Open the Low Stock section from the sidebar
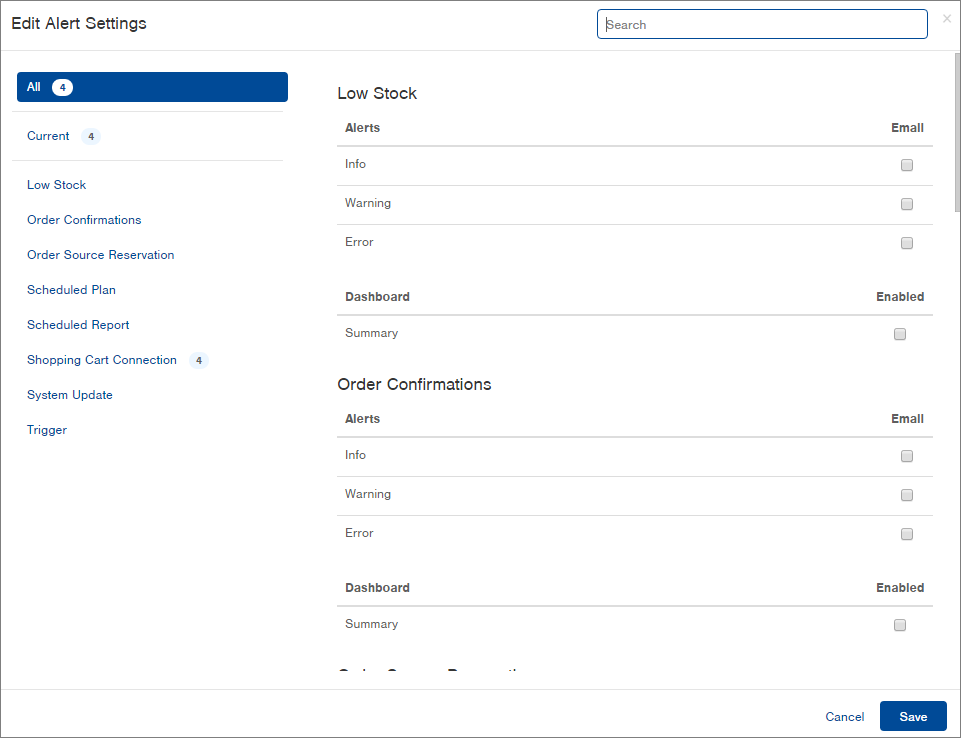This screenshot has width=961, height=738. coord(56,184)
